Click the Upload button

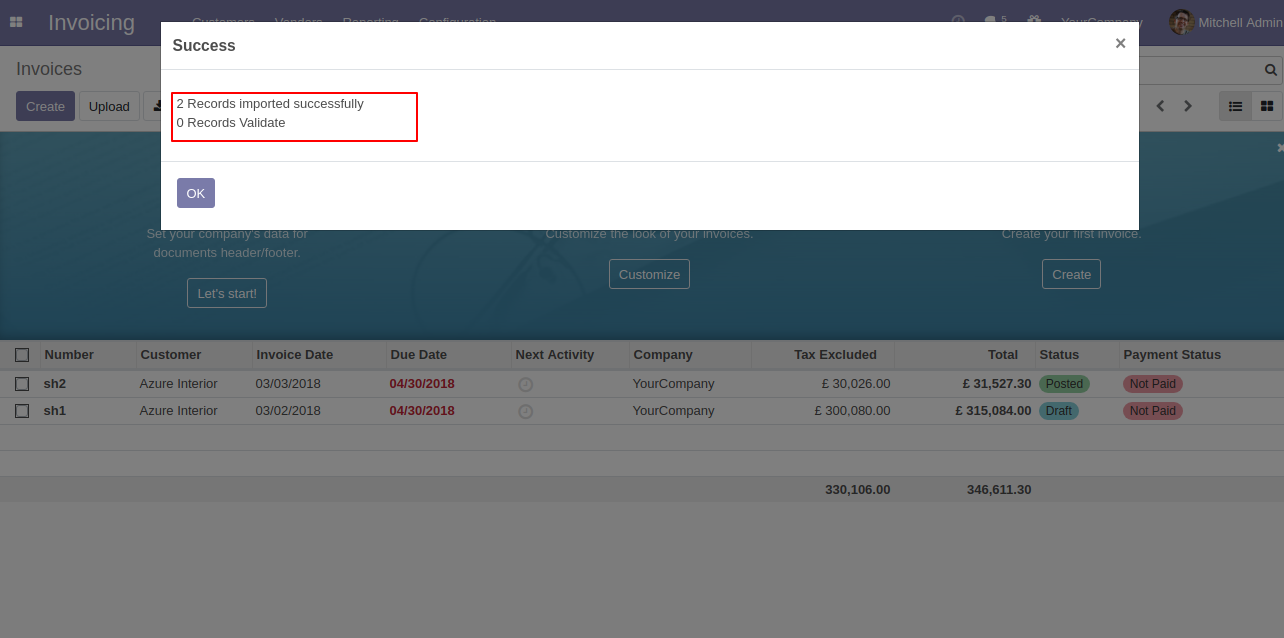click(x=109, y=106)
